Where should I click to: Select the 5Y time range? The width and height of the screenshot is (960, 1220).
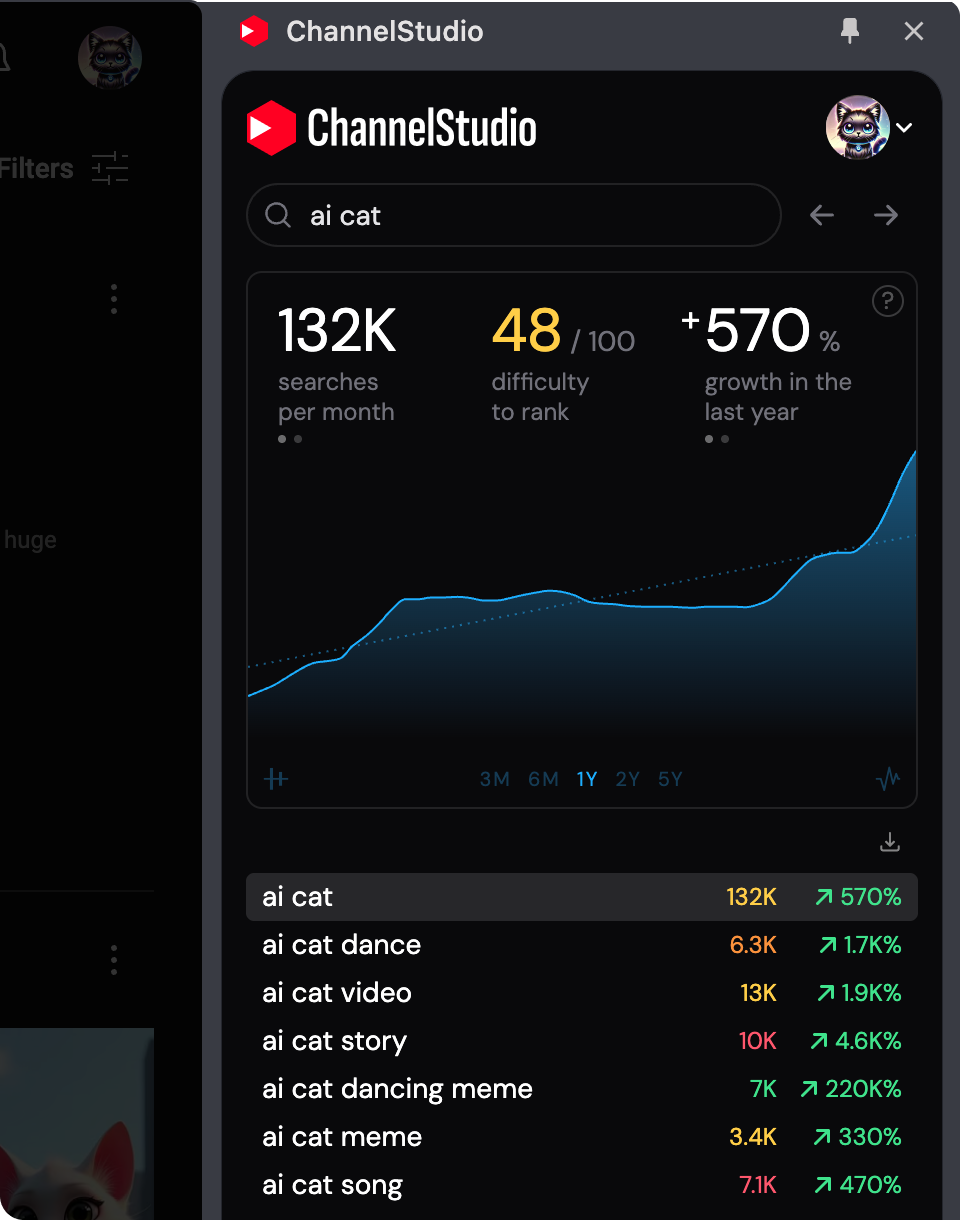(670, 779)
